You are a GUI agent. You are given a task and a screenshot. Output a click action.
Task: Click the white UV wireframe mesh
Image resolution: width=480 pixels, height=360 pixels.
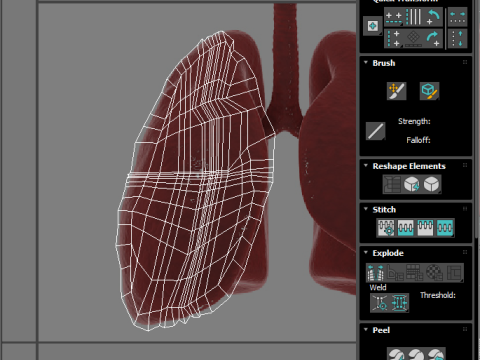196,182
